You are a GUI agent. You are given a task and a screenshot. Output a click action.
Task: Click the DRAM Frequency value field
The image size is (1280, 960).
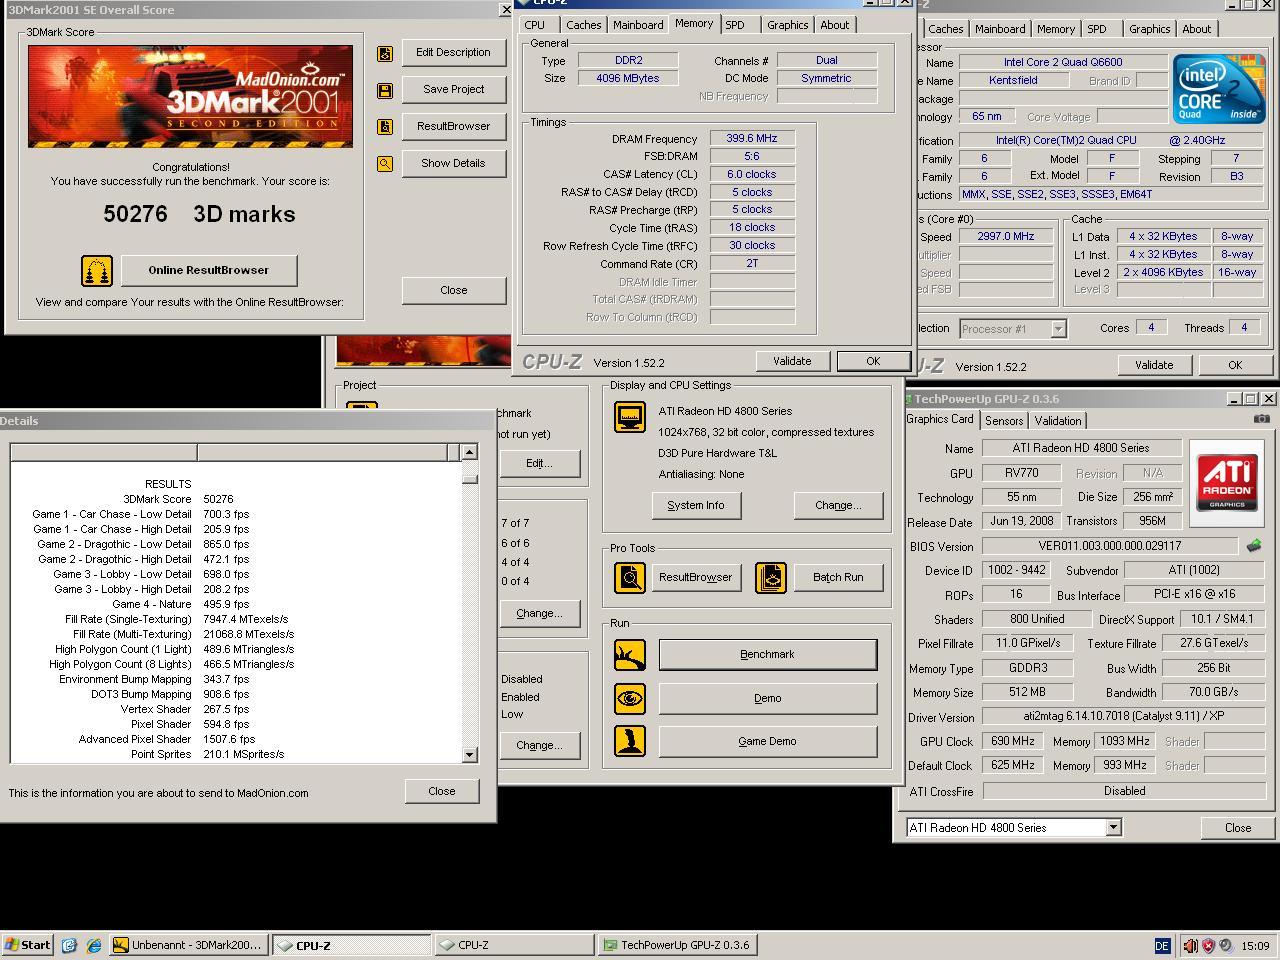click(x=752, y=139)
